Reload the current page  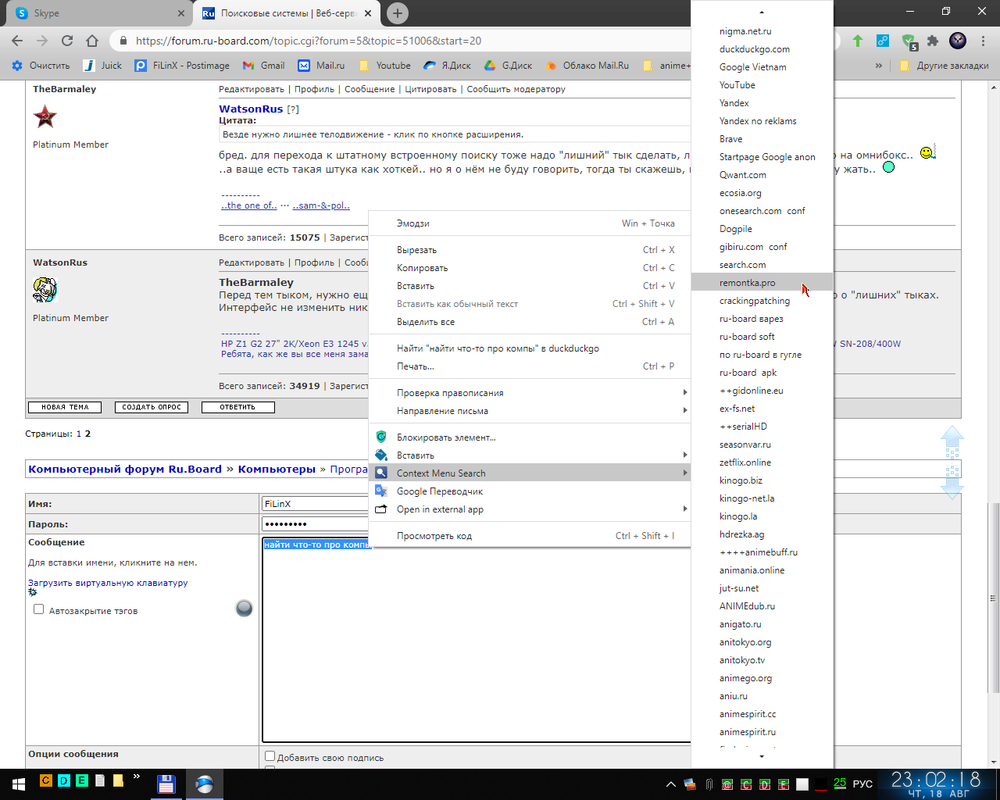coord(67,41)
